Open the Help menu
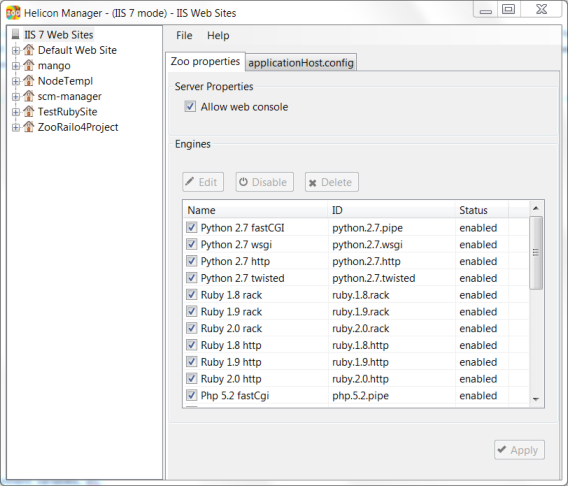This screenshot has width=568, height=486. click(x=218, y=35)
